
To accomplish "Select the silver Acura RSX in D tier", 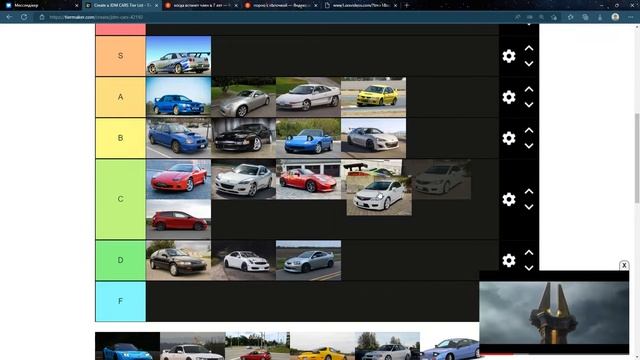I will 308,260.
